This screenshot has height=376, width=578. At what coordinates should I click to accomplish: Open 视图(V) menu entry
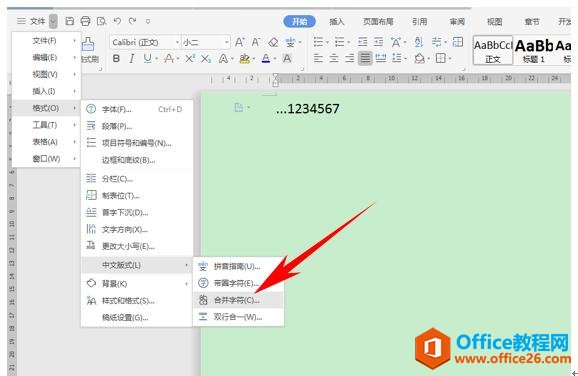46,74
